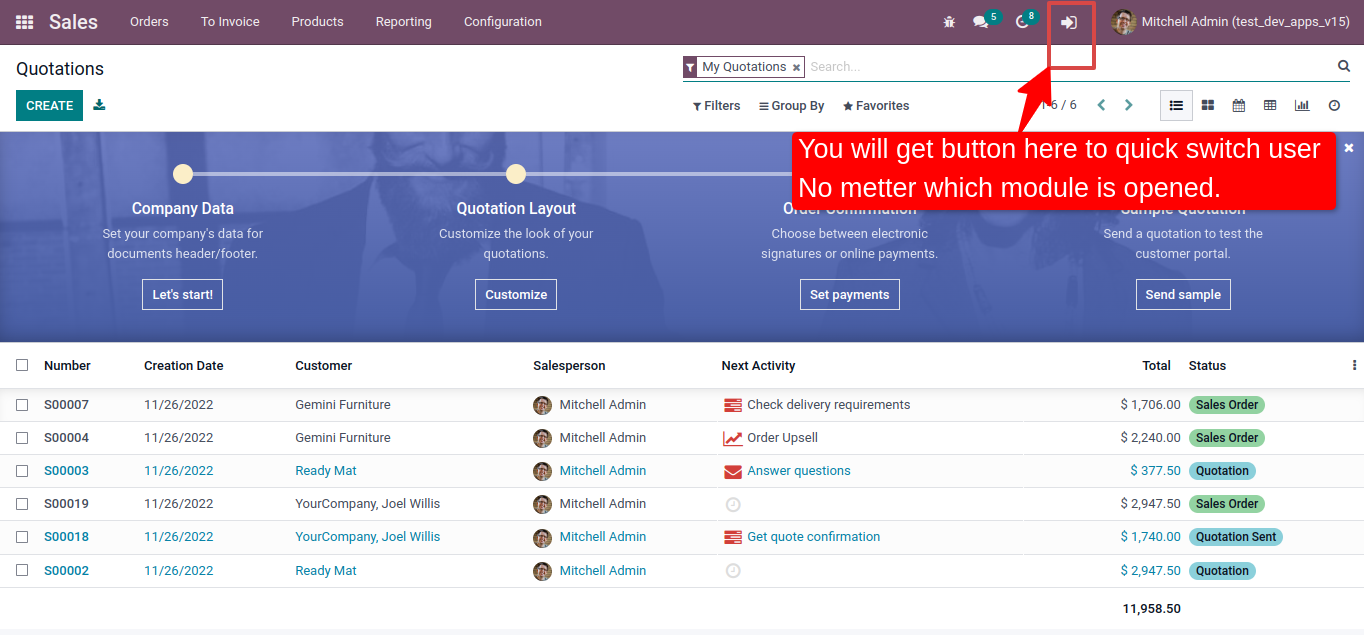Viewport: 1364px width, 635px height.
Task: Open the debug bug icon menu
Action: tap(949, 22)
